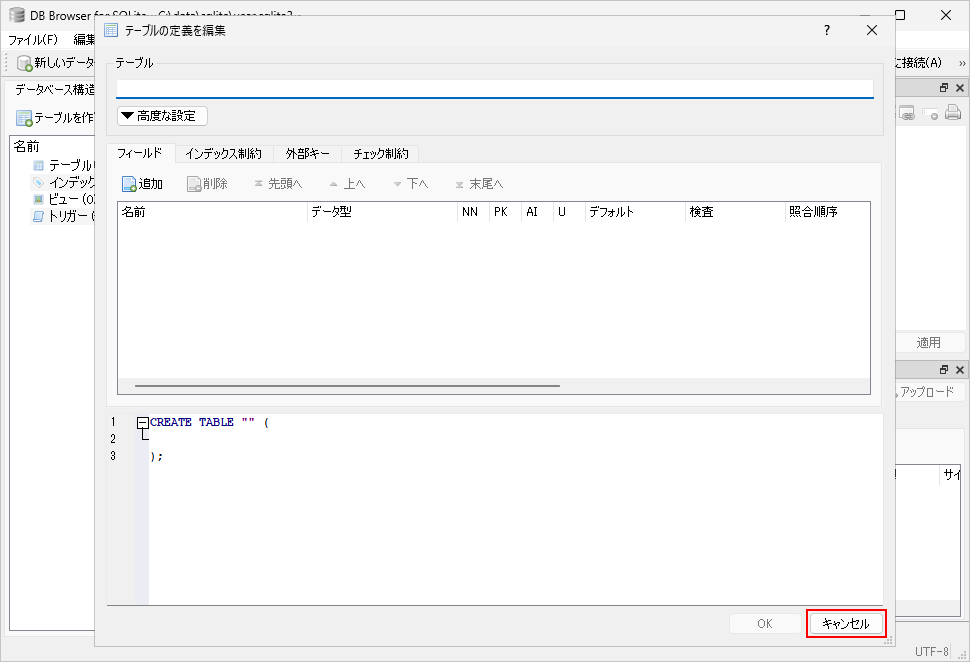Open the ファイル(F) menu

point(33,39)
